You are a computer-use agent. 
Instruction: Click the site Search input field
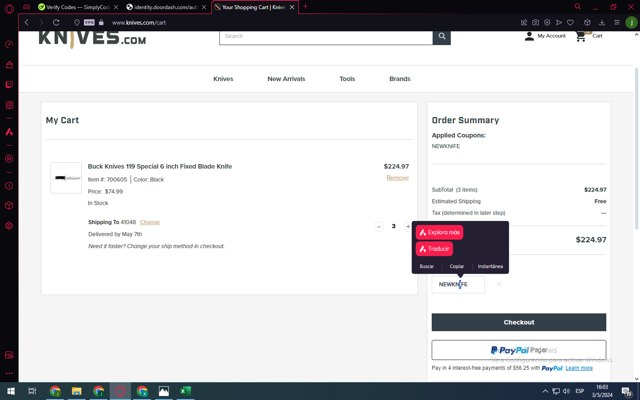(x=326, y=36)
